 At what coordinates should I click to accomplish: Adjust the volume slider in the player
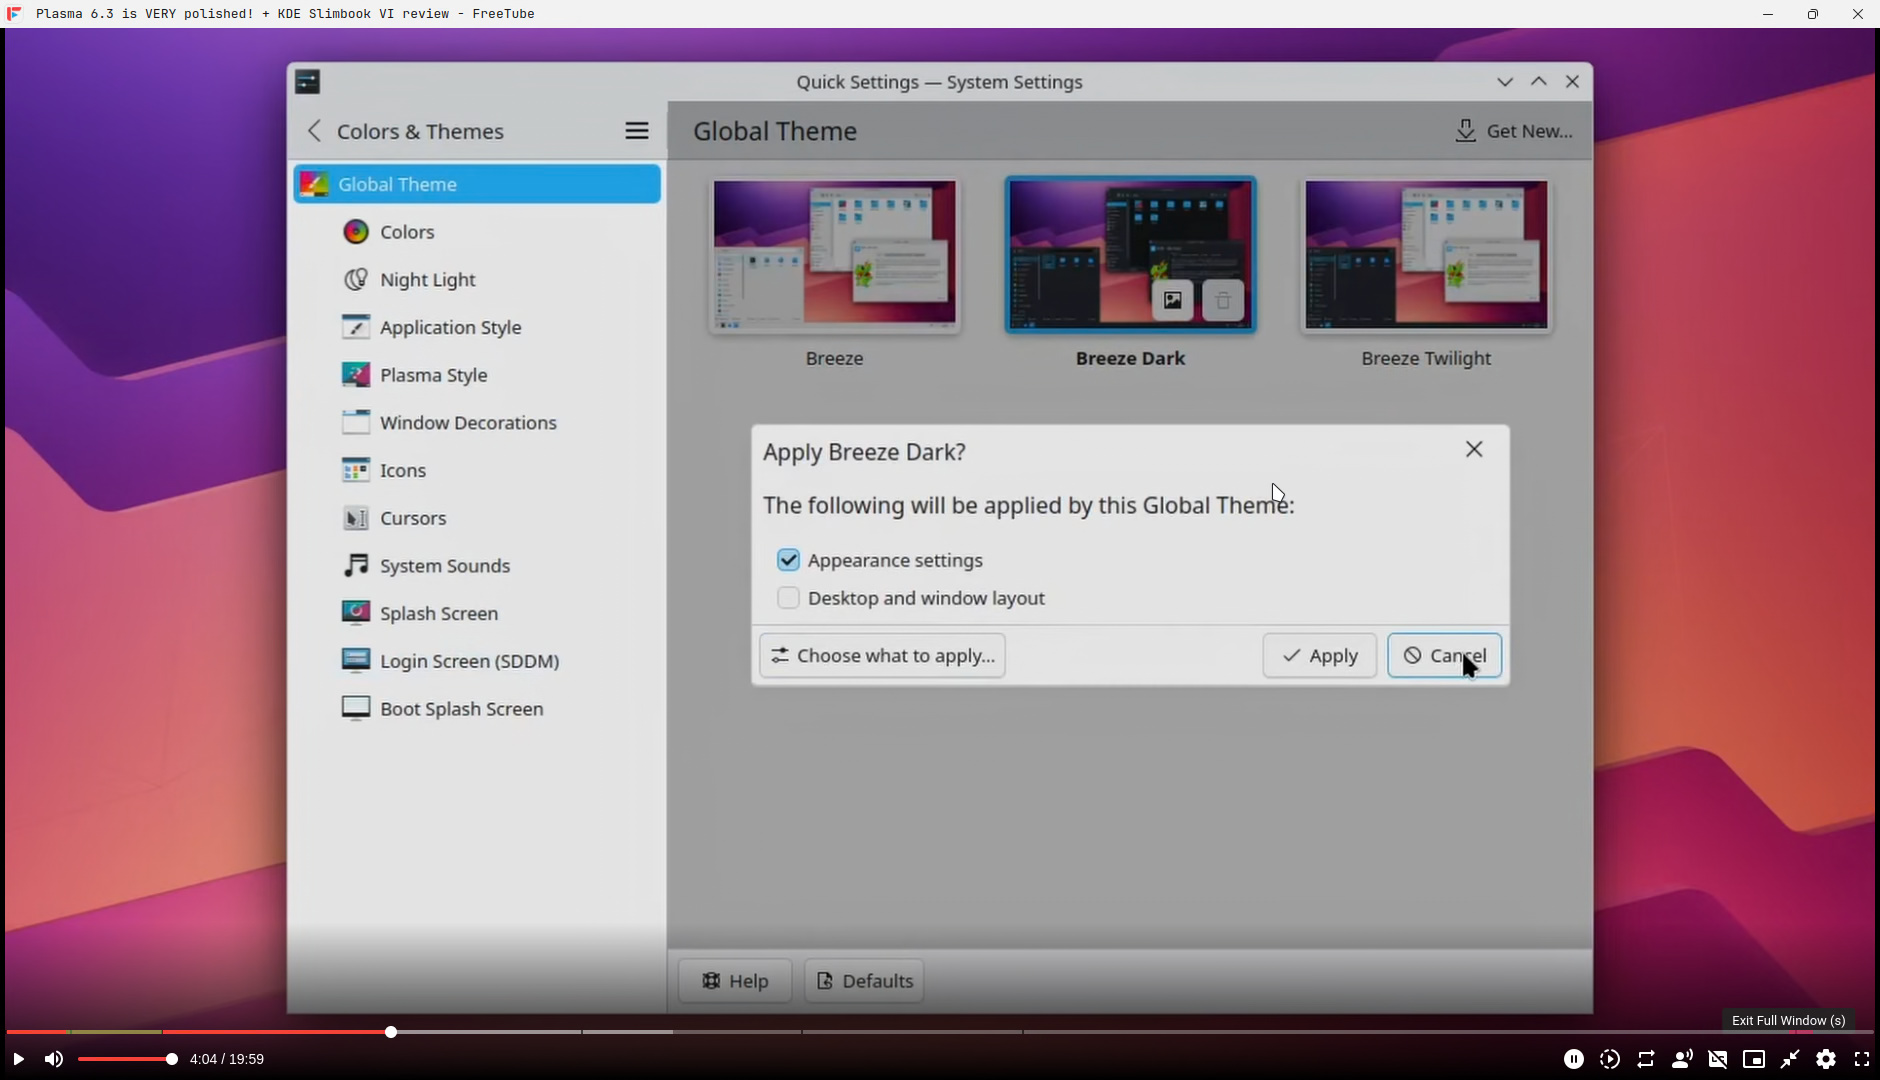(125, 1059)
